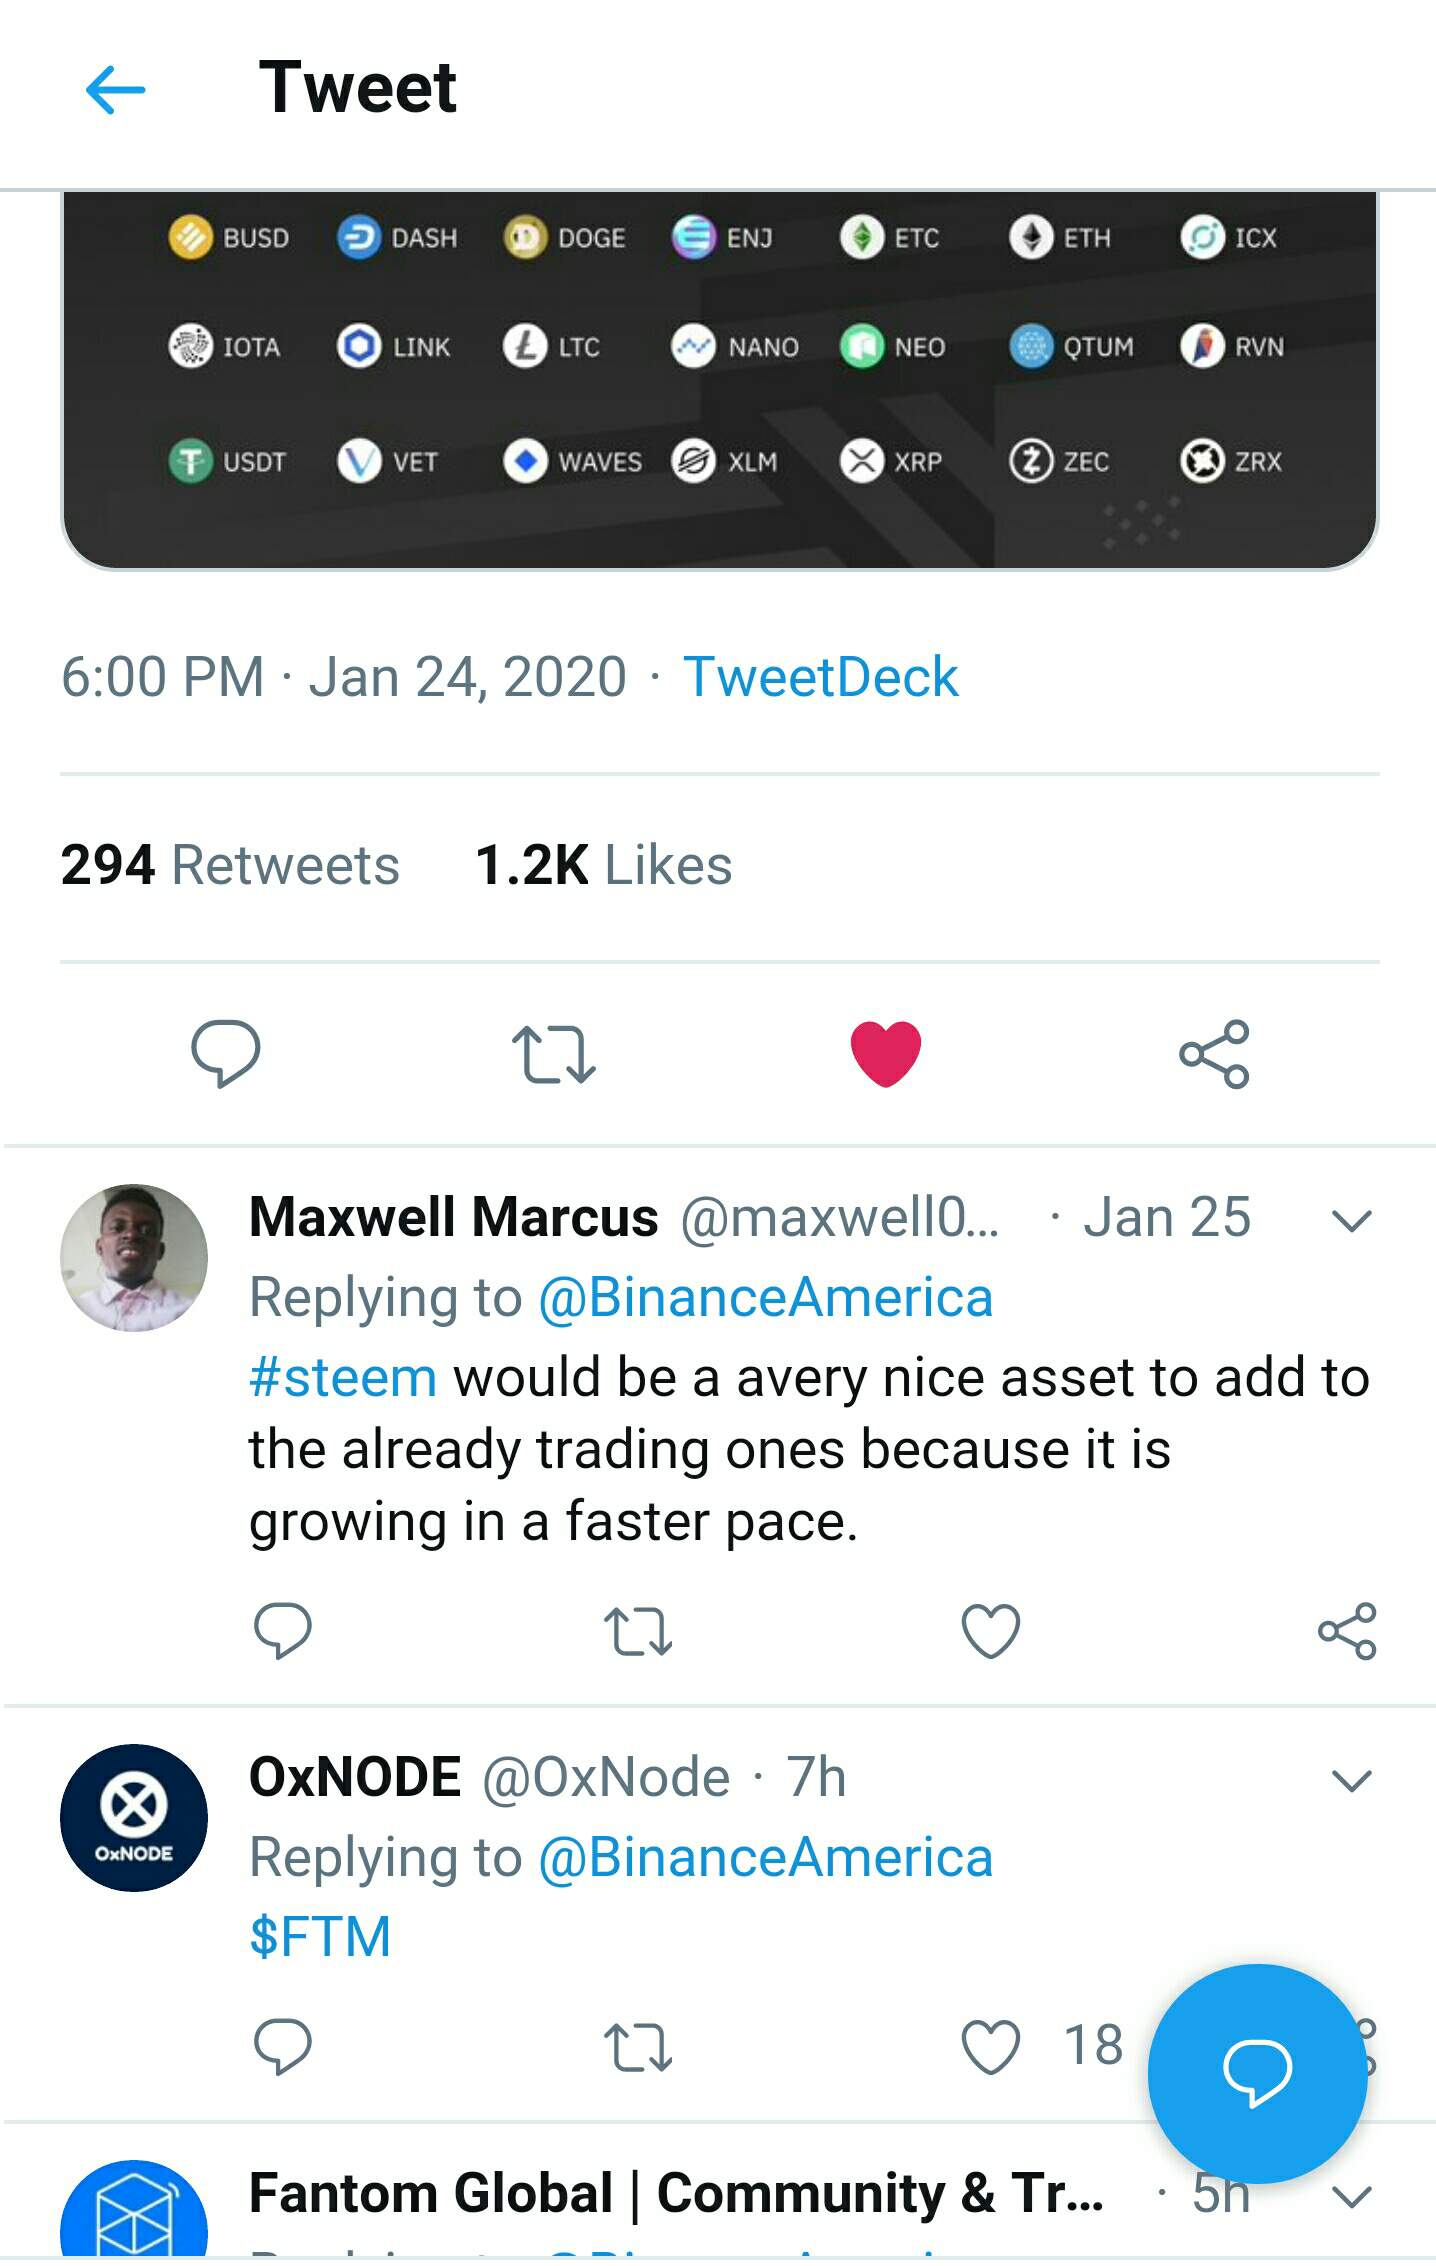Screen dimensions: 1436x2266
Task: Like the OxNODE $FTM reply
Action: 990,2046
